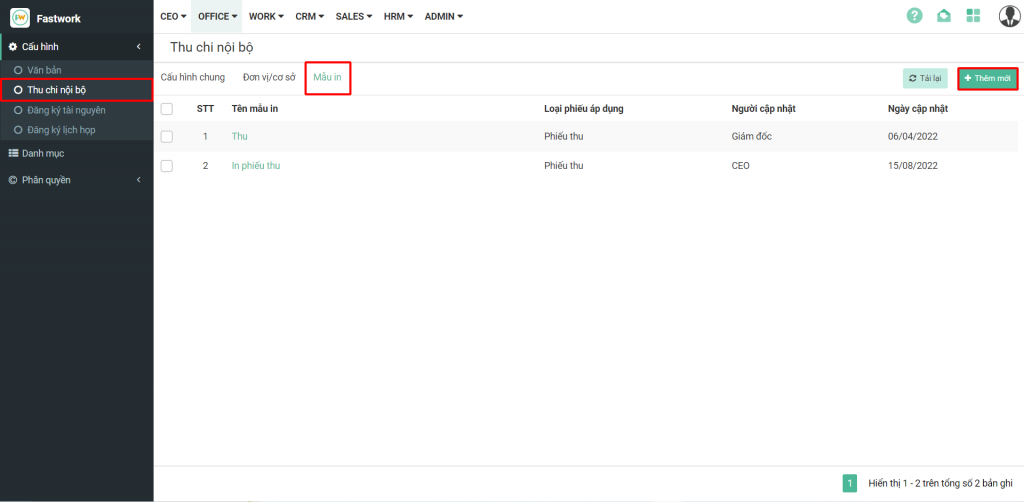Image resolution: width=1024 pixels, height=502 pixels.
Task: Click the Tải lại reload button
Action: (x=925, y=78)
